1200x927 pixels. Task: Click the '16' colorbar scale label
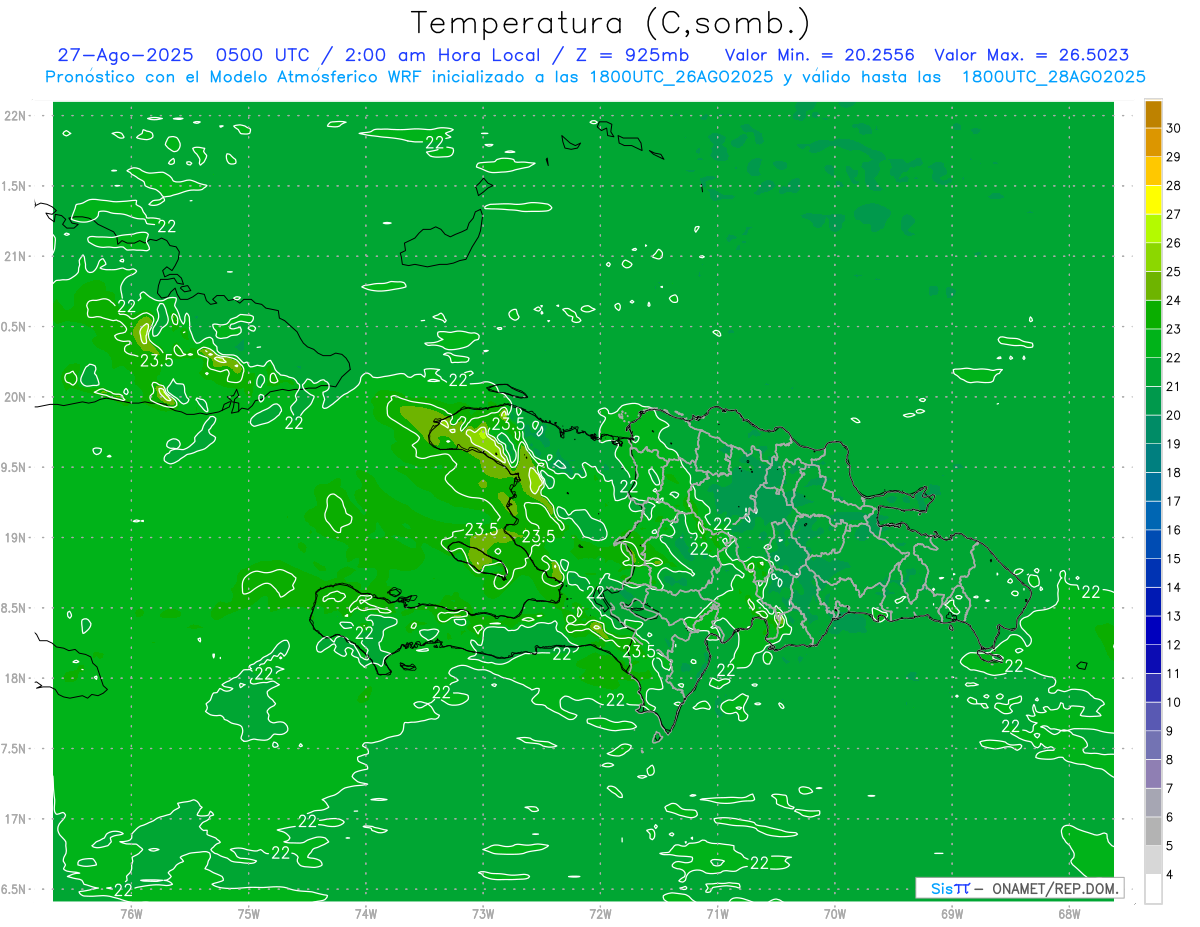pos(1175,530)
